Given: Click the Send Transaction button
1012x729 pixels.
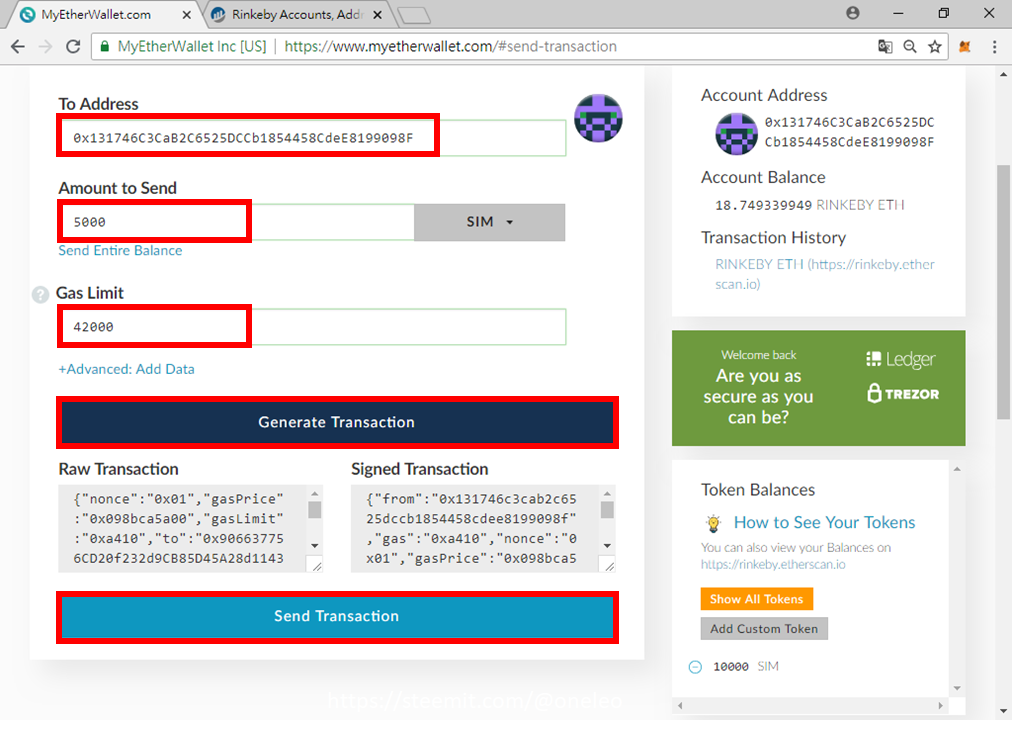Looking at the screenshot, I should click(x=337, y=616).
